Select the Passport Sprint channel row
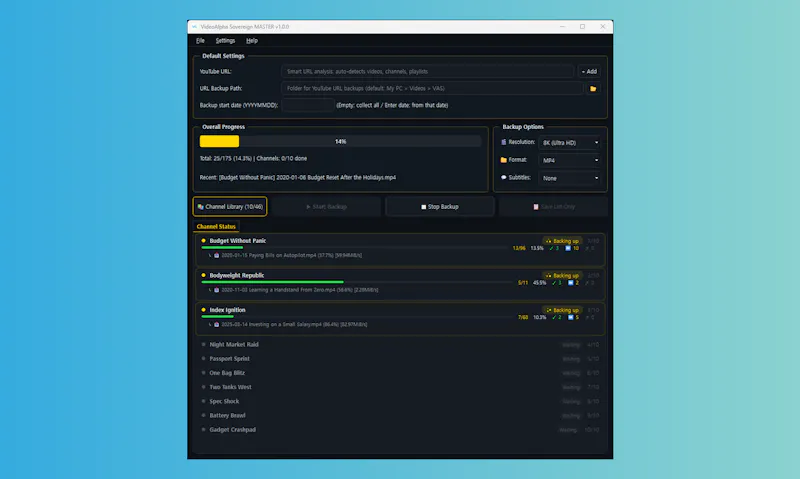The width and height of the screenshot is (800, 479). tap(401, 359)
